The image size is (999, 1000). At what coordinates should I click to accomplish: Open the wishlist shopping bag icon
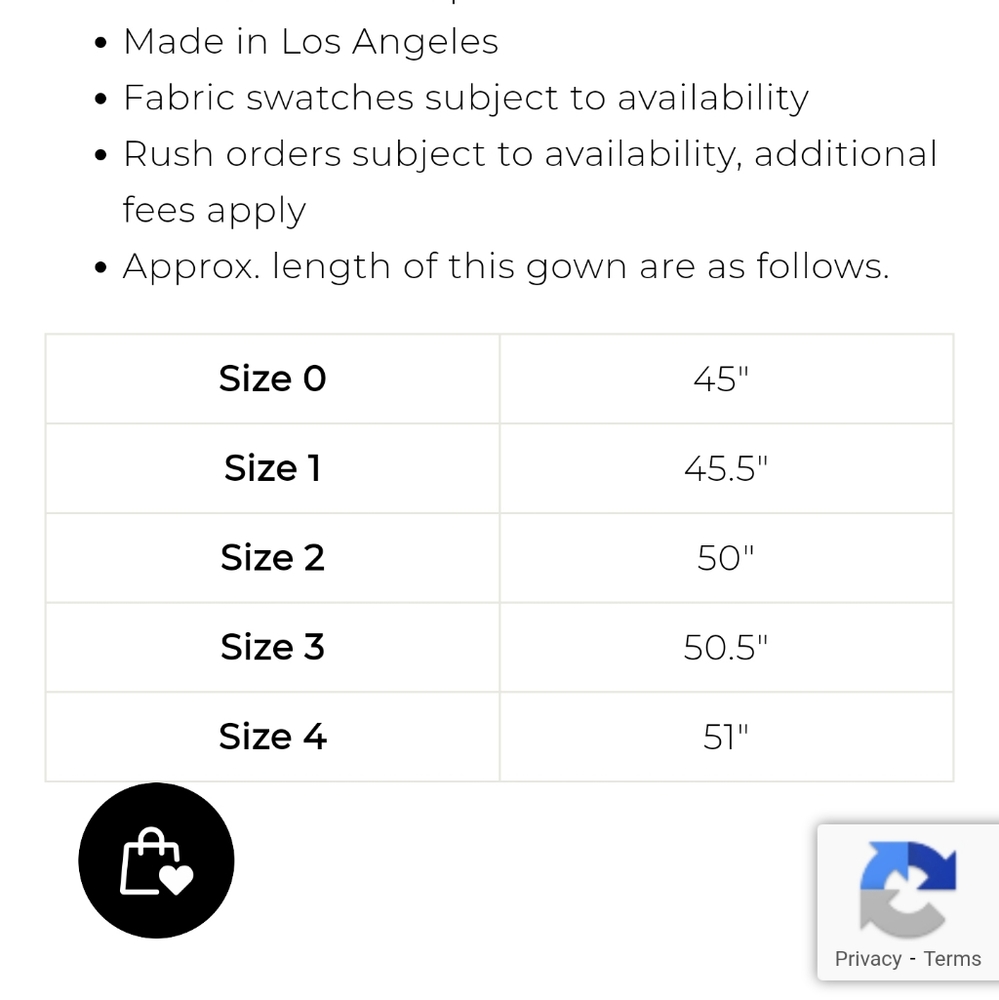pos(156,861)
